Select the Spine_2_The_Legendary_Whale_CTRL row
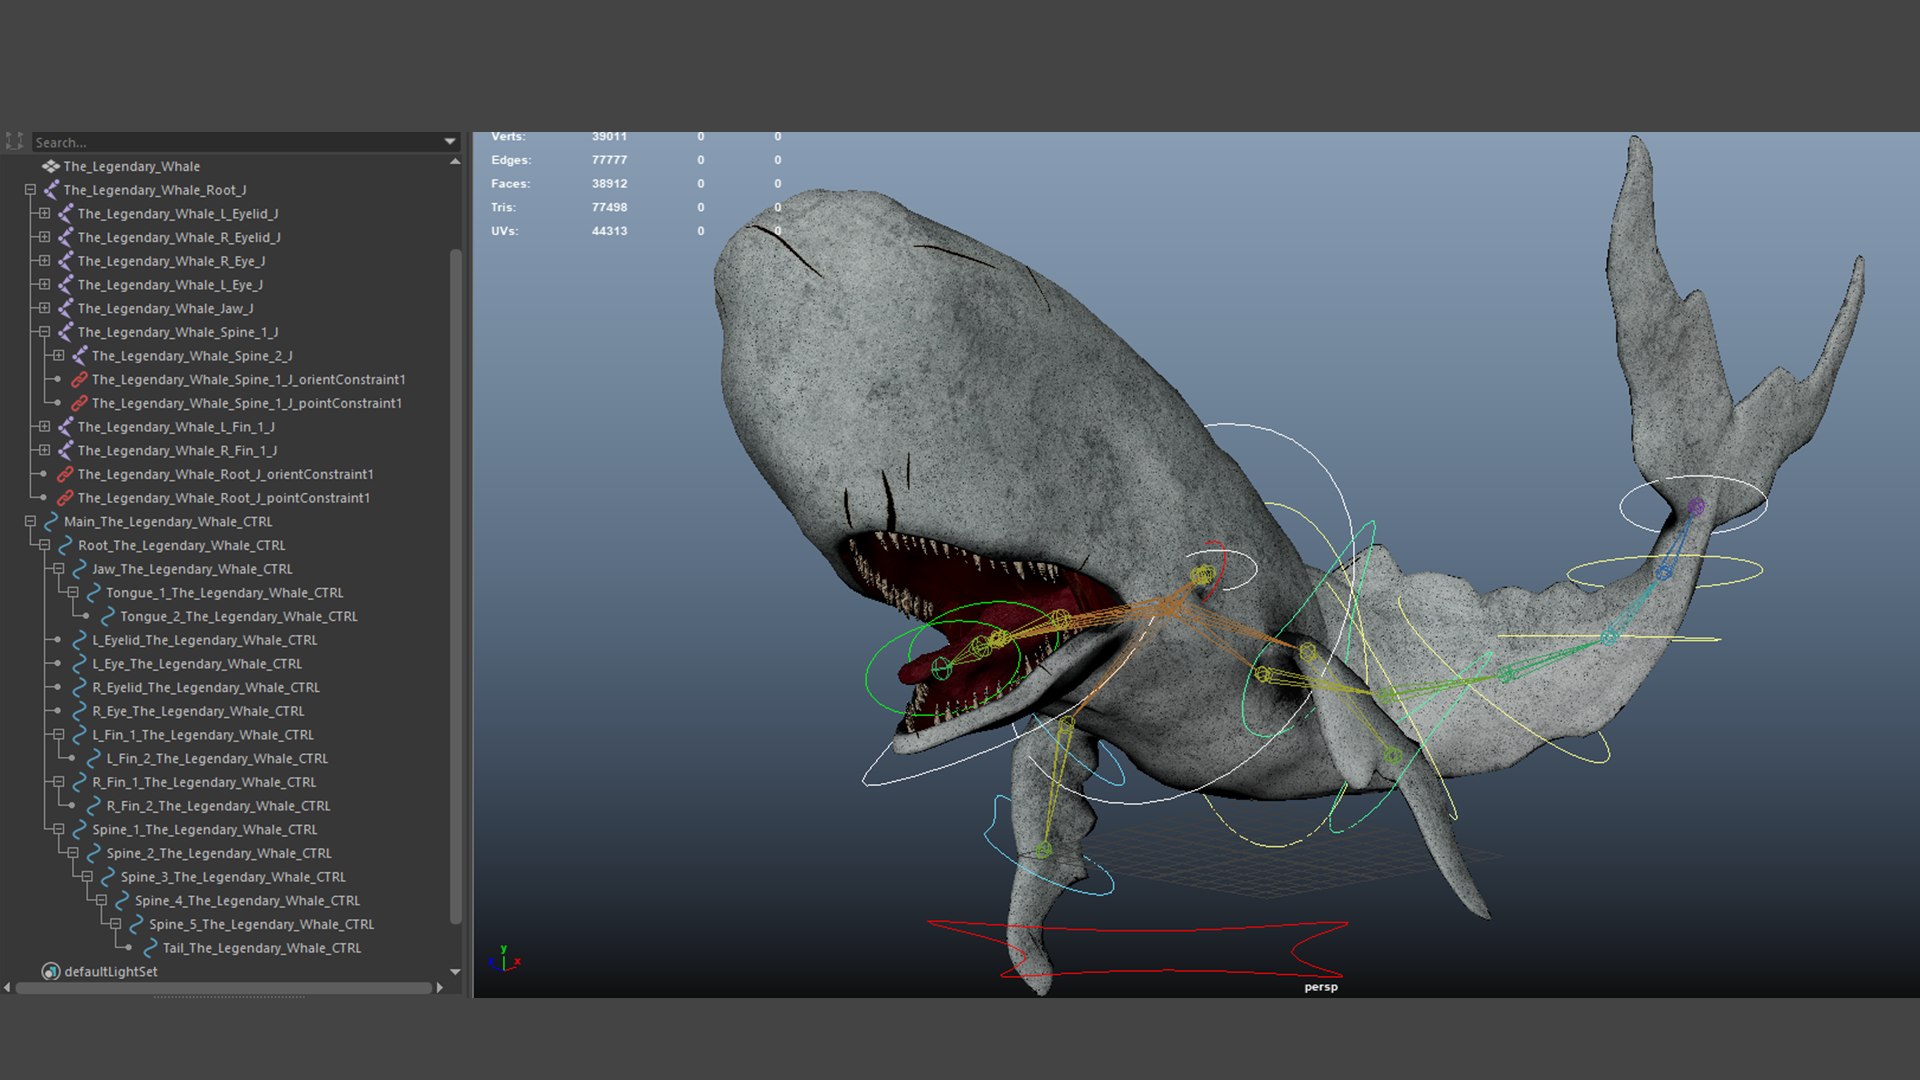 [x=219, y=854]
